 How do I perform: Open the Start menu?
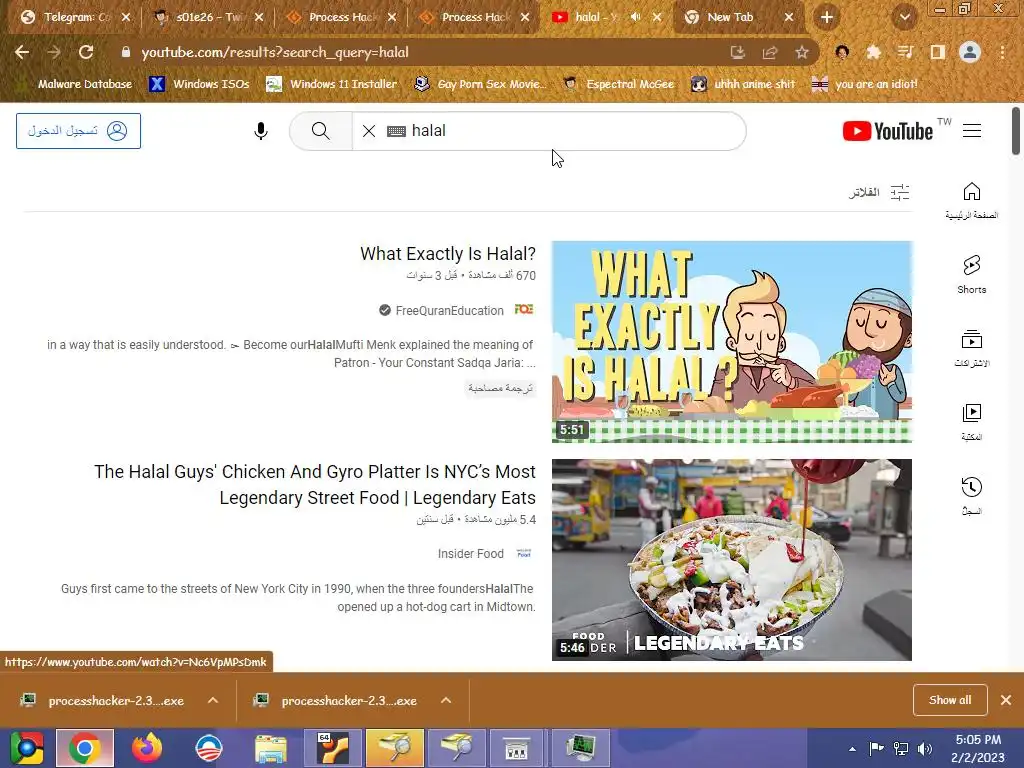[x=26, y=748]
